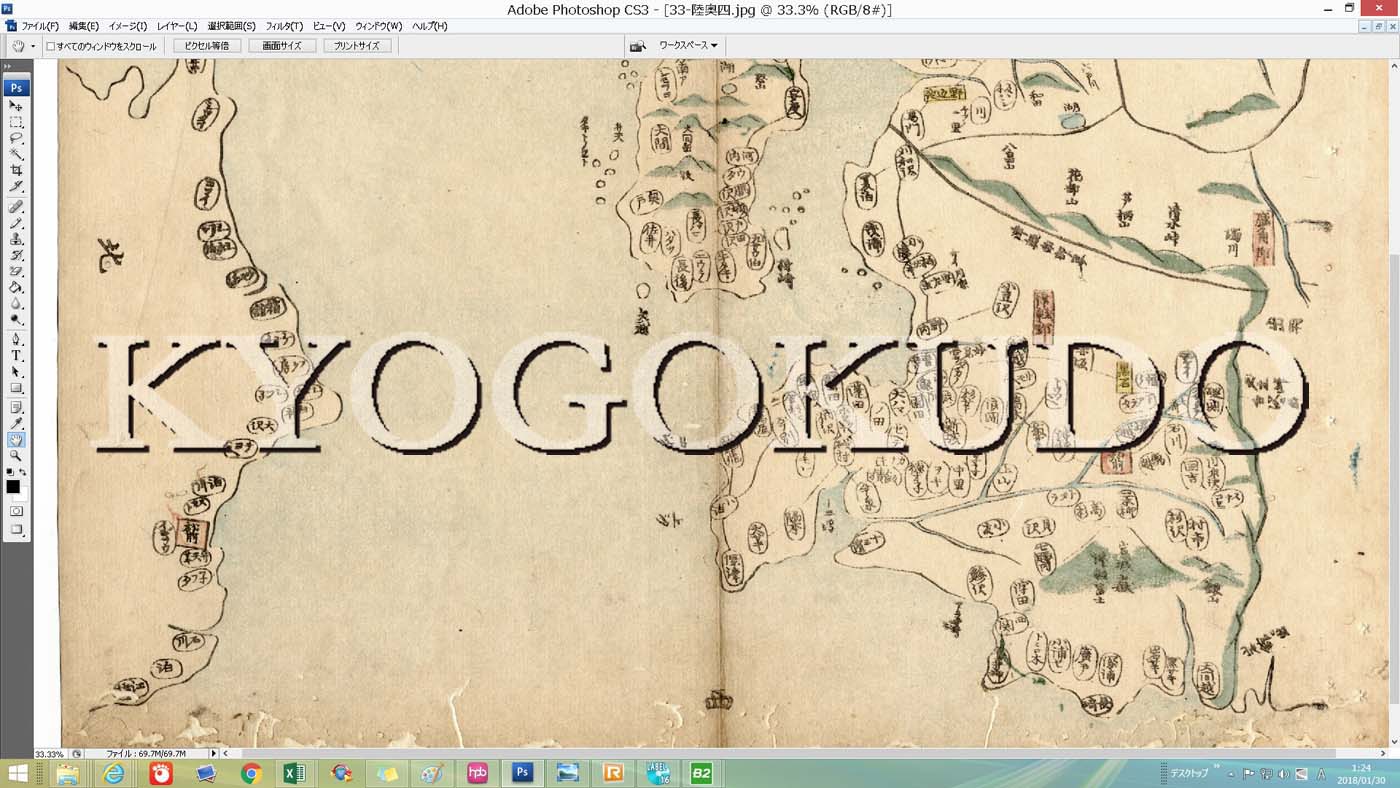Expand the デスクトップ toolbar chevron
Image resolution: width=1400 pixels, height=788 pixels.
(x=1217, y=768)
